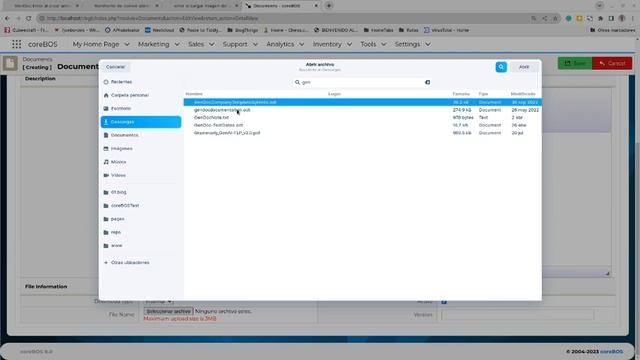Expand the Analytics menu
Viewport: 640px width, 360px height.
coord(285,44)
